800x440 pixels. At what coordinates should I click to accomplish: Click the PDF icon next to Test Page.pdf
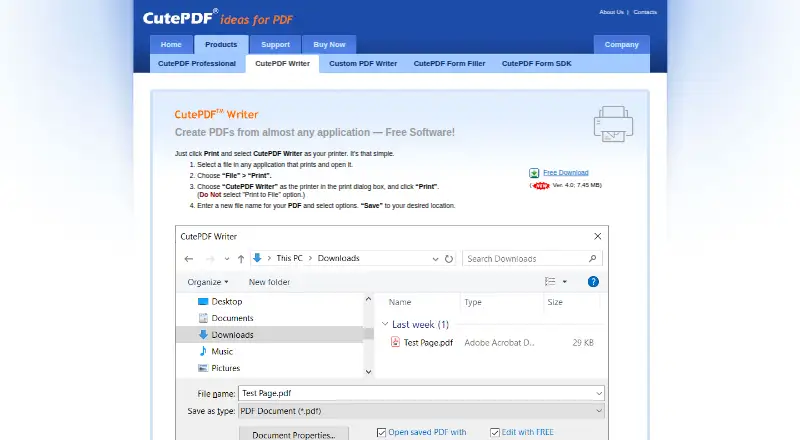point(395,342)
